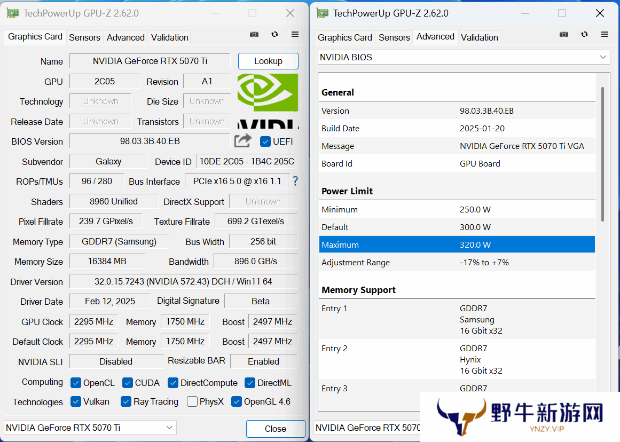Toggle the OpenCL checkbox
The image size is (620, 442).
tap(76, 383)
